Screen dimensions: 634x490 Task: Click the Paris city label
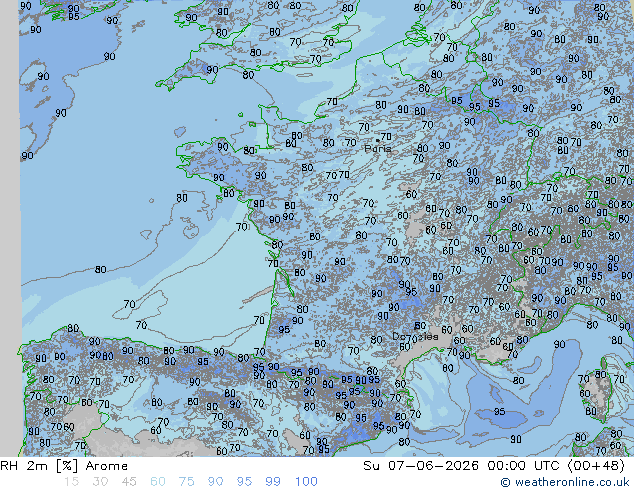[x=378, y=149]
